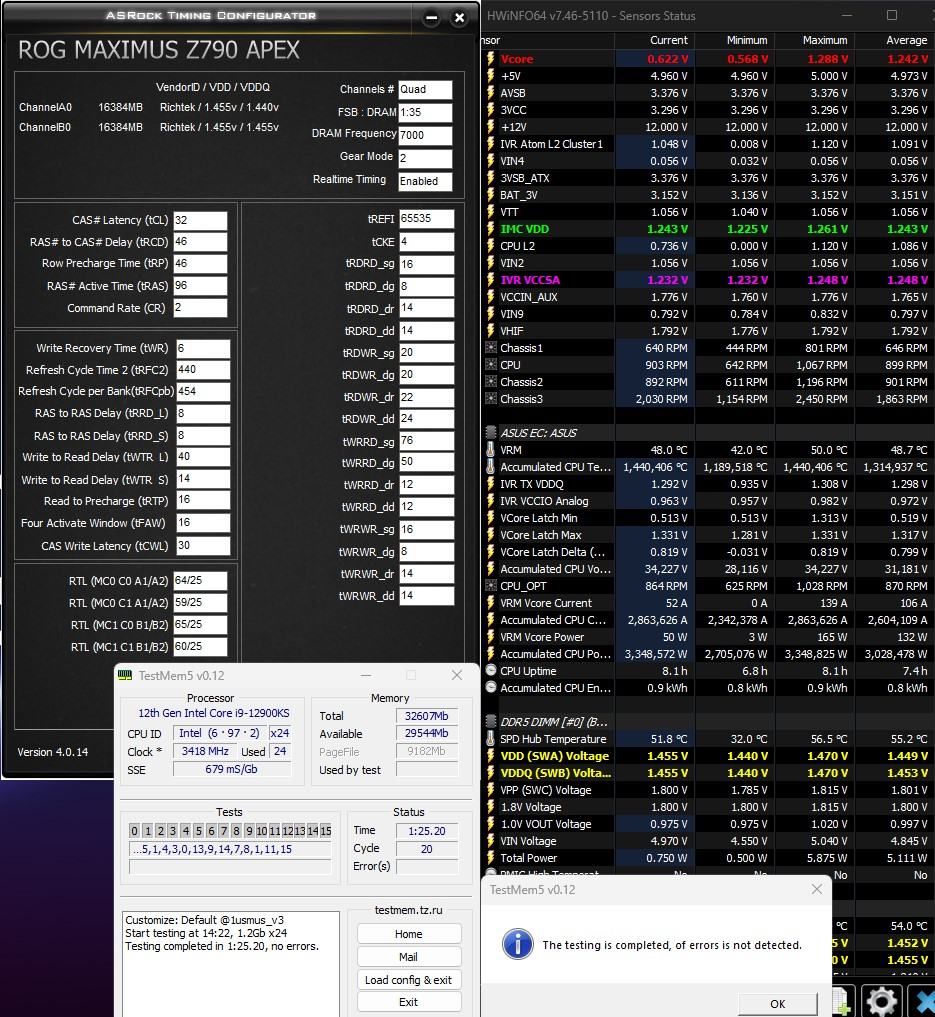Click the thermometer icon beside VRM
Image resolution: width=935 pixels, height=1017 pixels.
[491, 449]
